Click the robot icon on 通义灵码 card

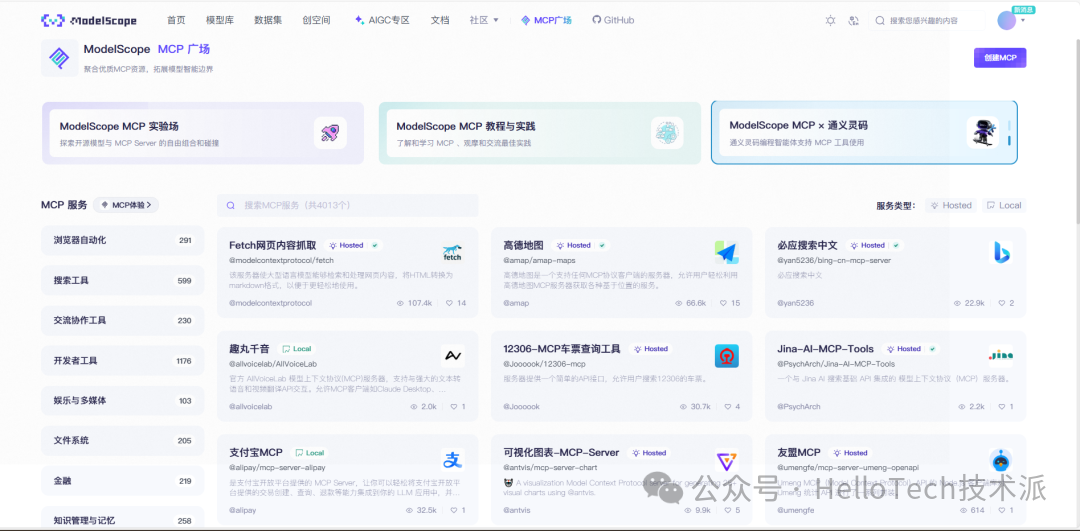[x=982, y=132]
